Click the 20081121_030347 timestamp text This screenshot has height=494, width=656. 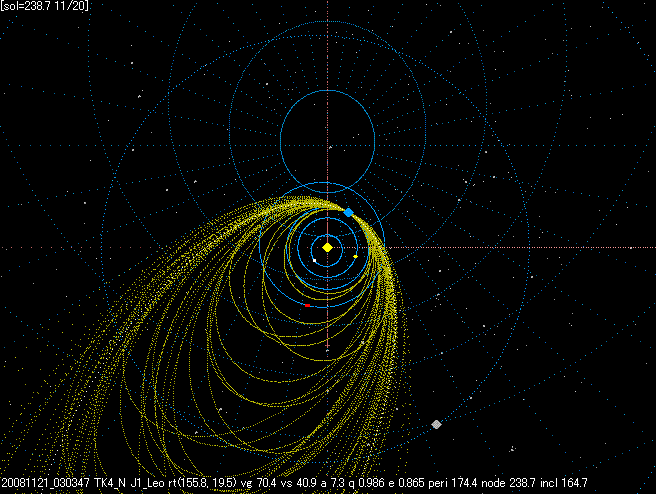46,483
